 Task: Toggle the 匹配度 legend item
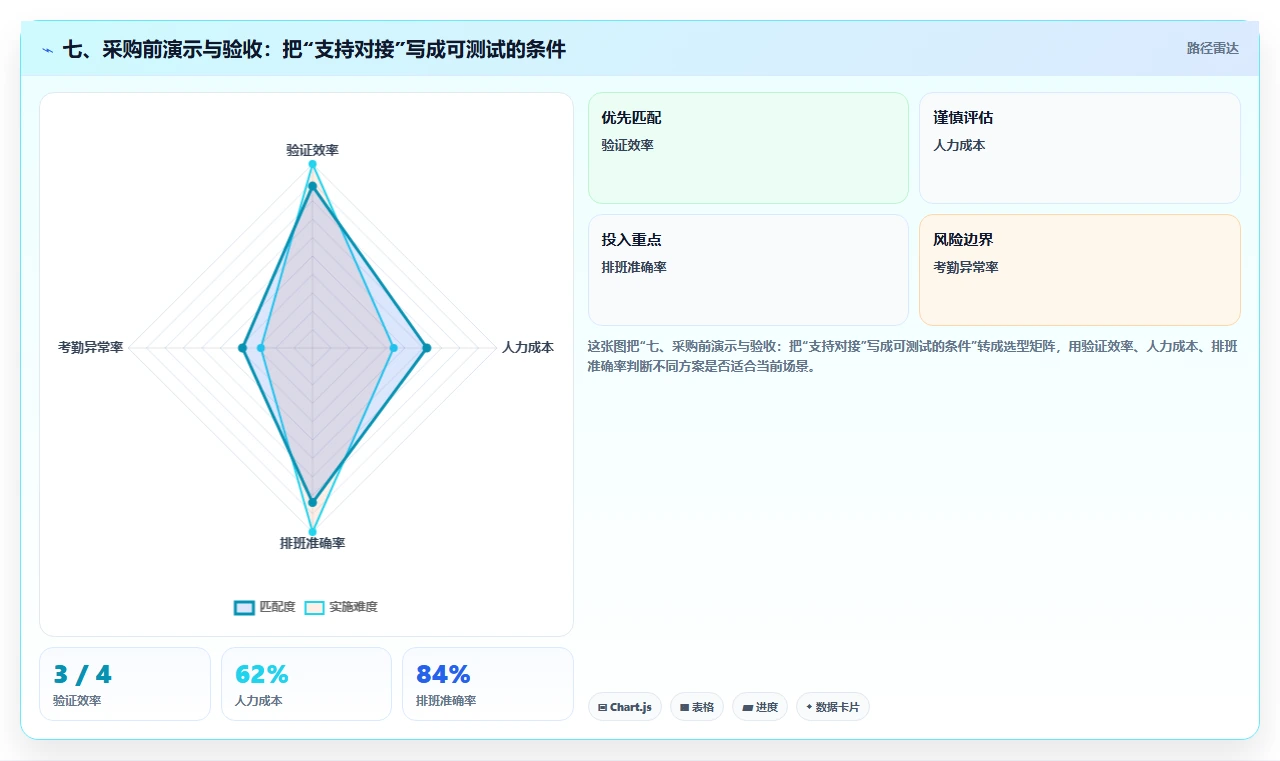pyautogui.click(x=265, y=607)
